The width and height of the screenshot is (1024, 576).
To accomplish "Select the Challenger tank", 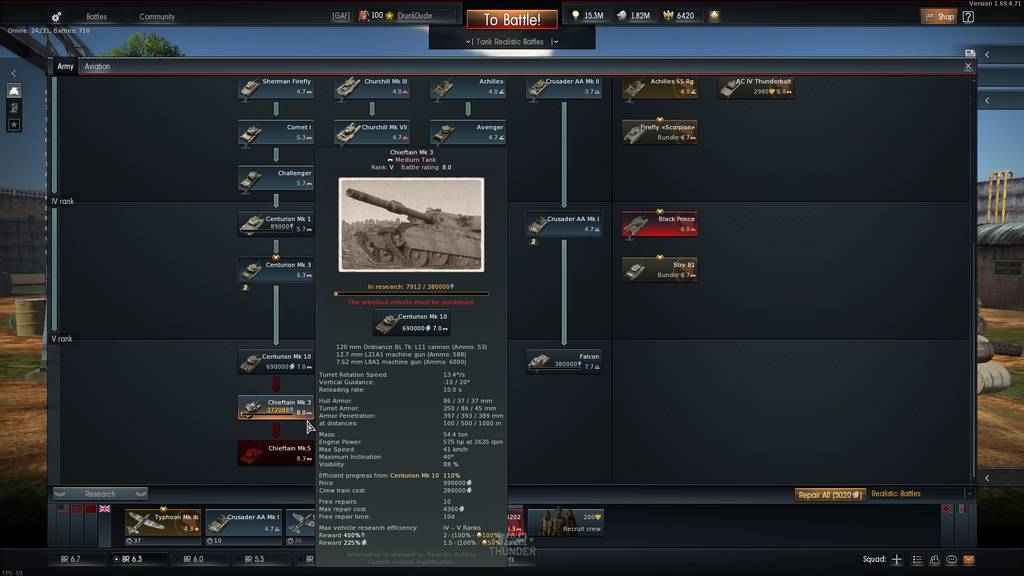I will (x=276, y=178).
